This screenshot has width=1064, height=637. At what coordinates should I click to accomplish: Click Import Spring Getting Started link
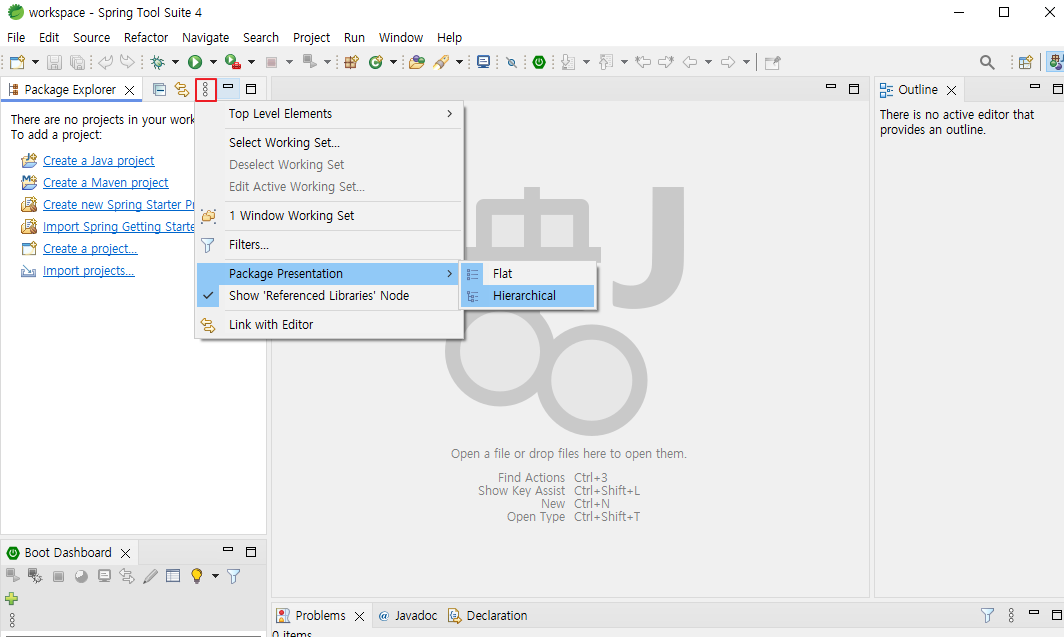[119, 227]
